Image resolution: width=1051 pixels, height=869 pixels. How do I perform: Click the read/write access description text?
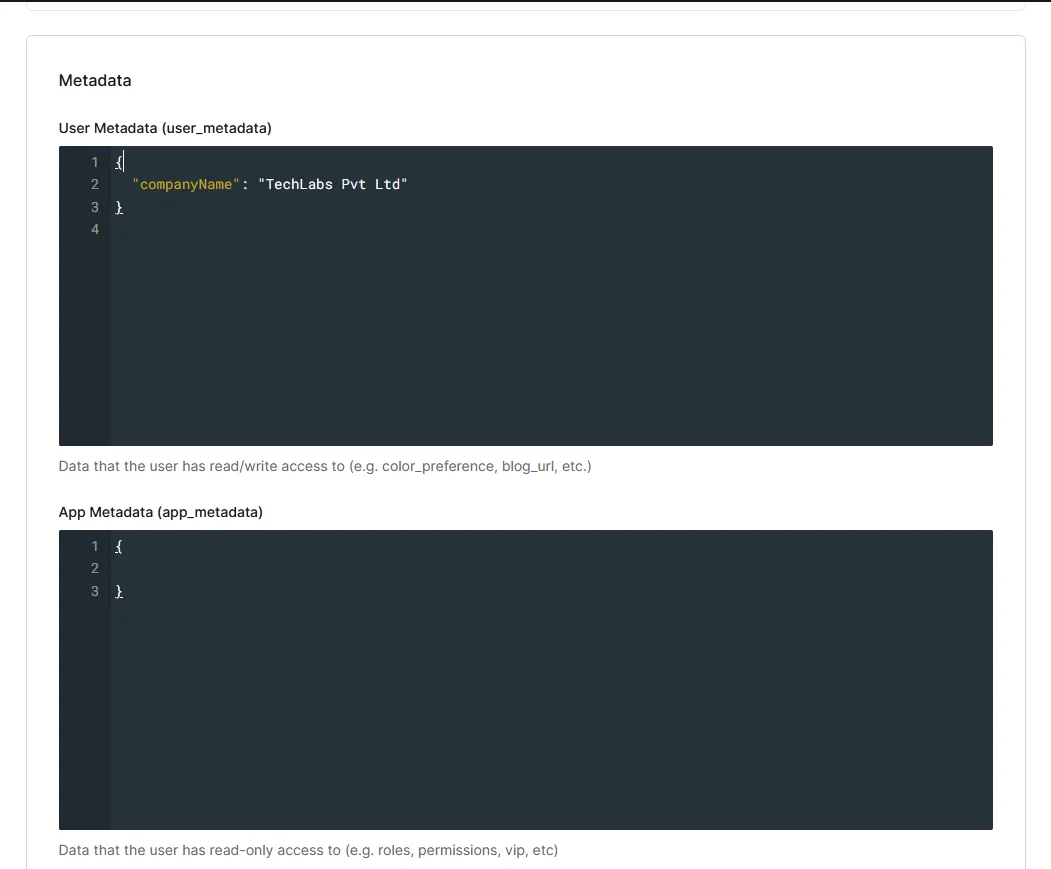324,466
